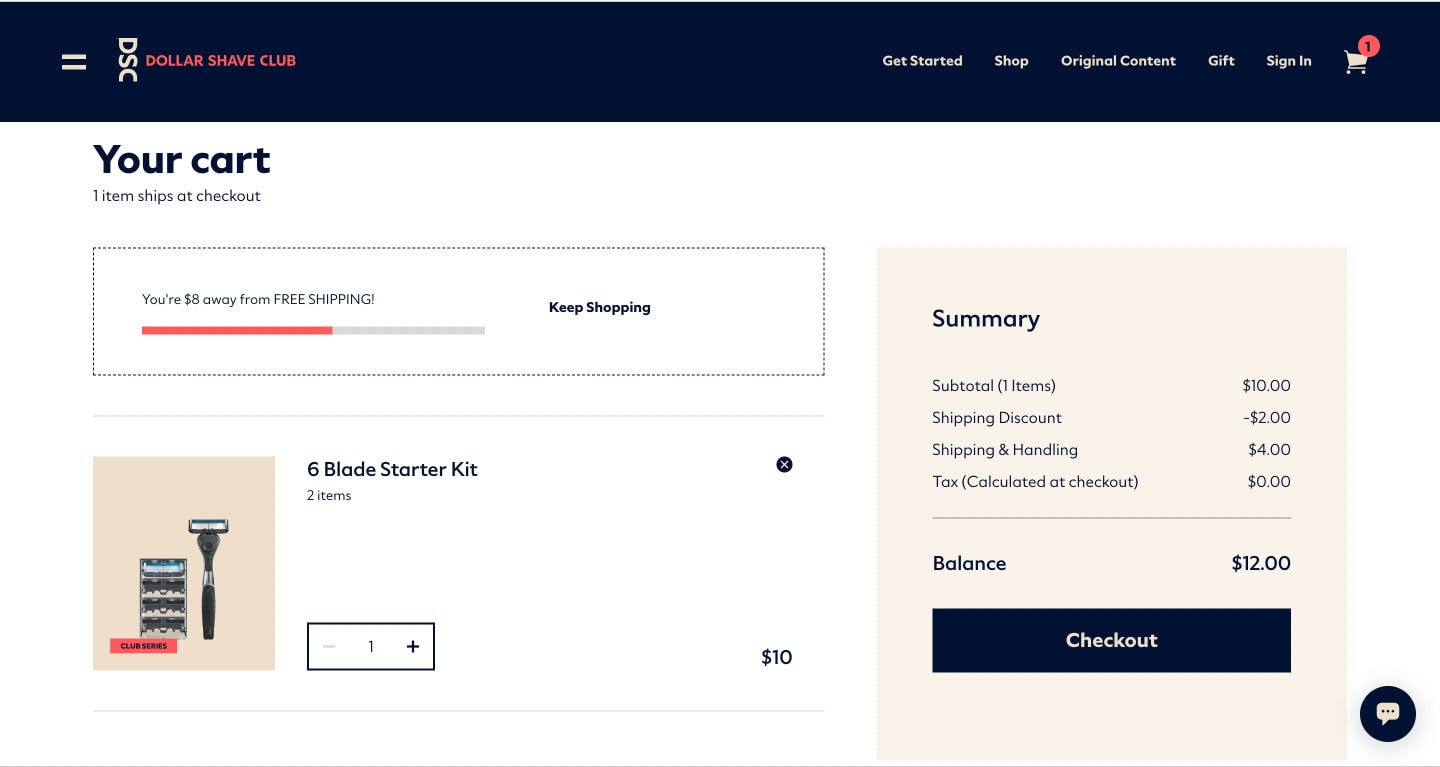The height and width of the screenshot is (767, 1440).
Task: Open the razor product thumbnail
Action: coord(184,563)
